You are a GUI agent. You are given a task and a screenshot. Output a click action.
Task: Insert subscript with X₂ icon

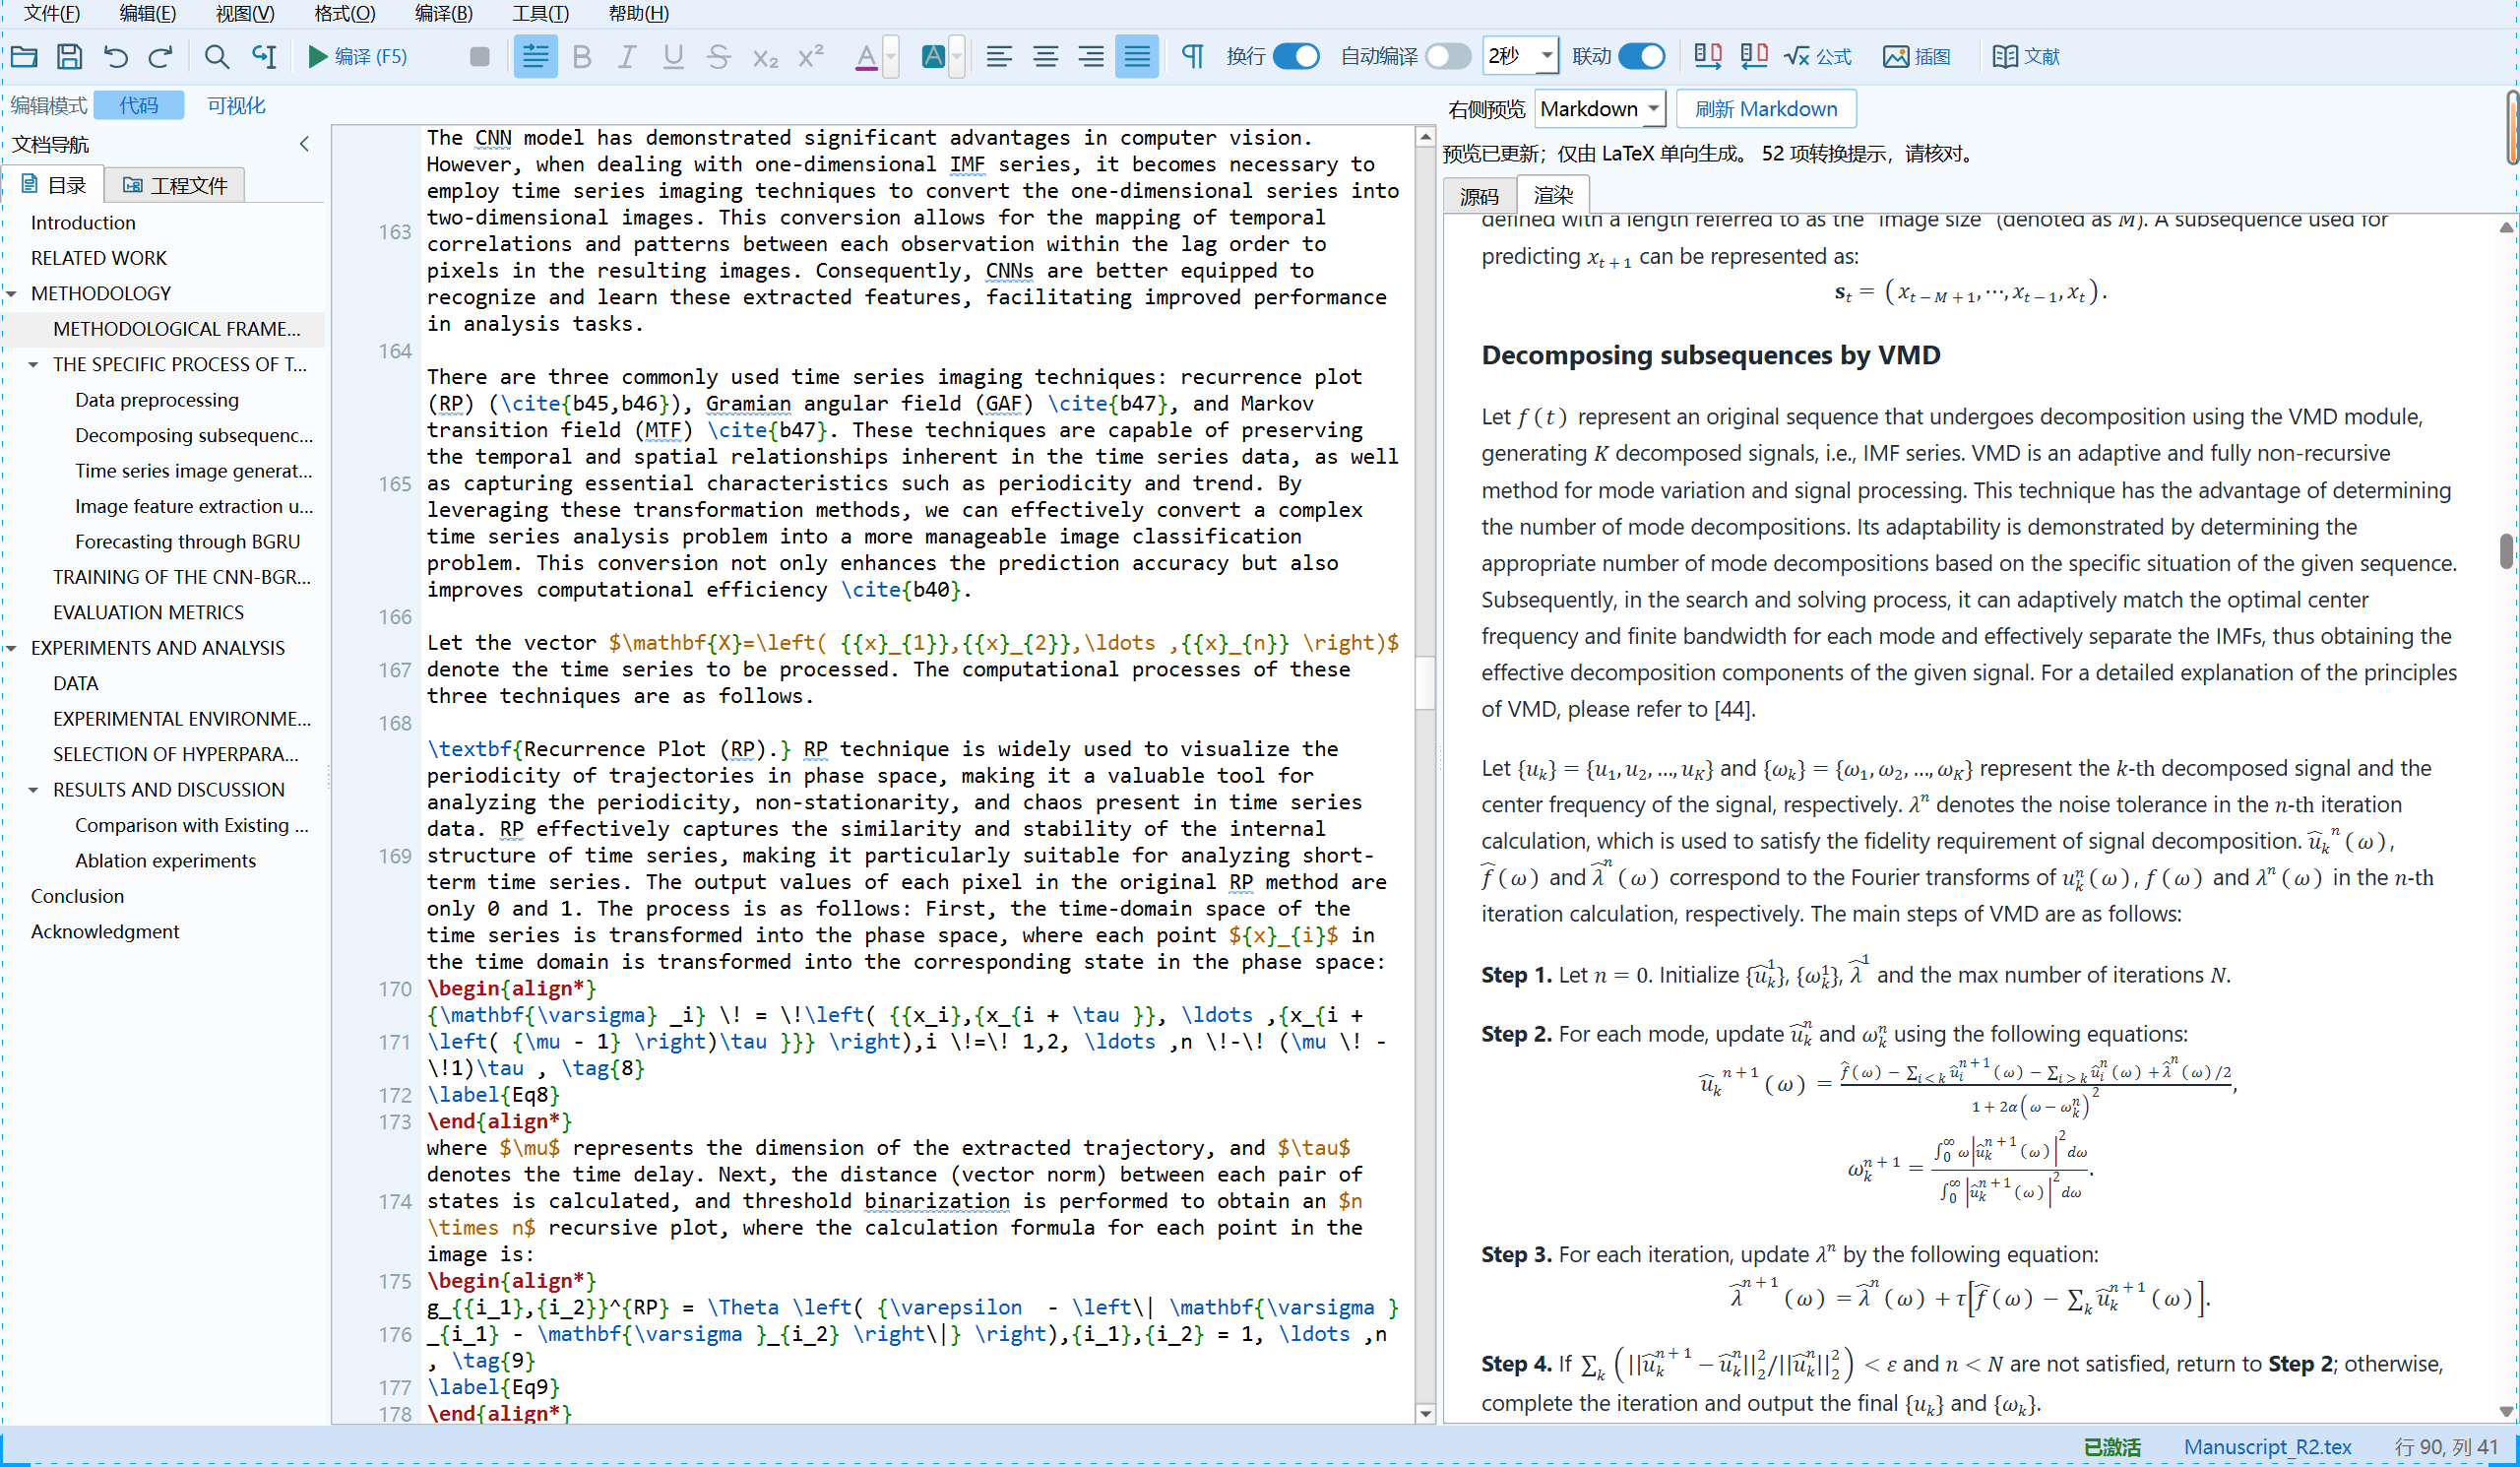point(765,56)
